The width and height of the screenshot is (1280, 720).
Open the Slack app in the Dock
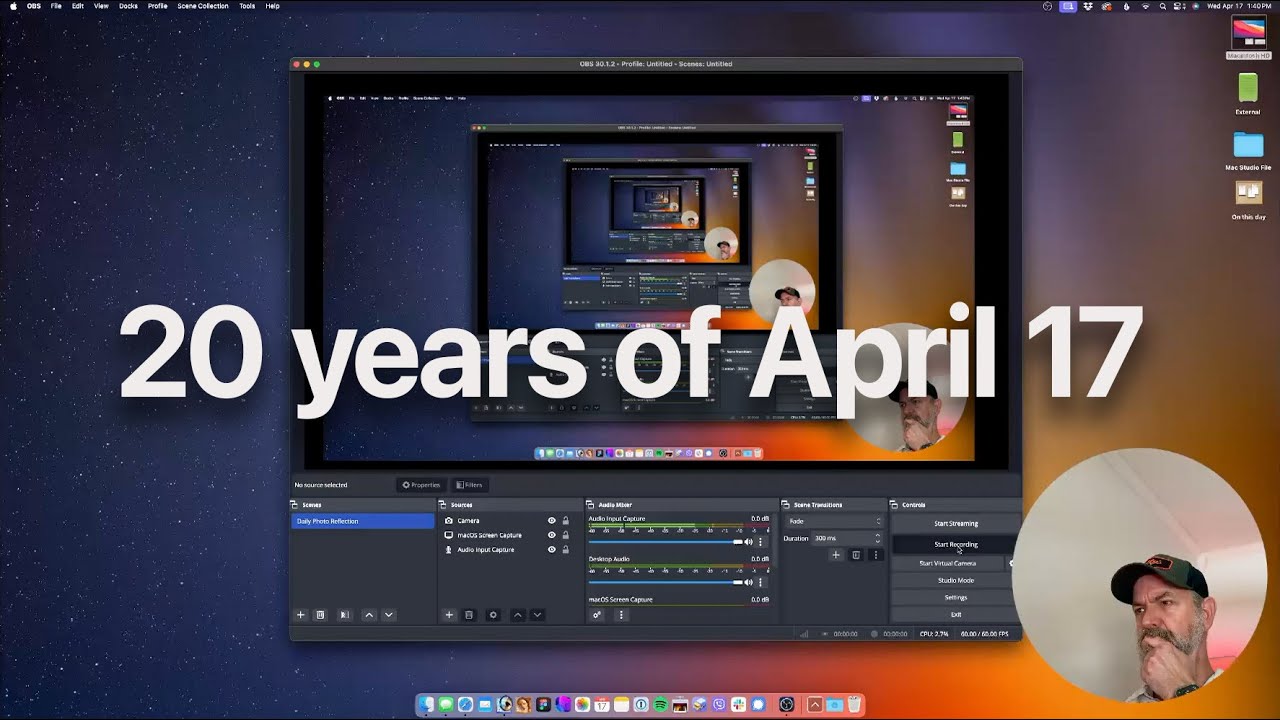pyautogui.click(x=738, y=705)
